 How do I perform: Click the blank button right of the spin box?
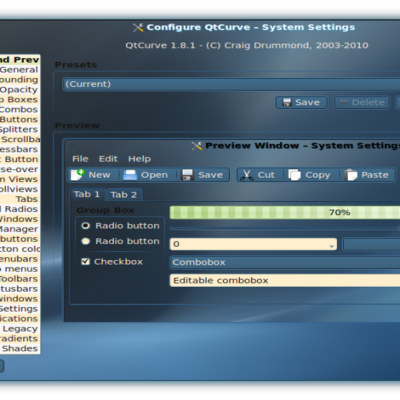(x=371, y=244)
